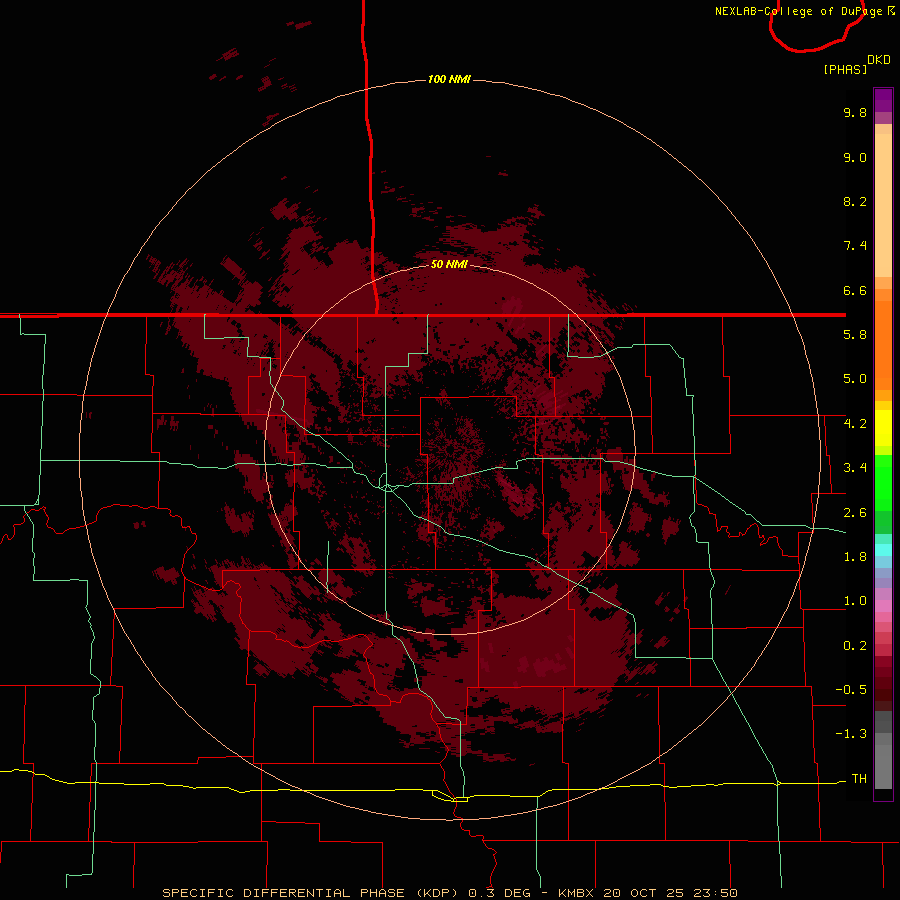The image size is (900, 900).
Task: Click the 6.6 value on color scale
Action: (x=855, y=290)
